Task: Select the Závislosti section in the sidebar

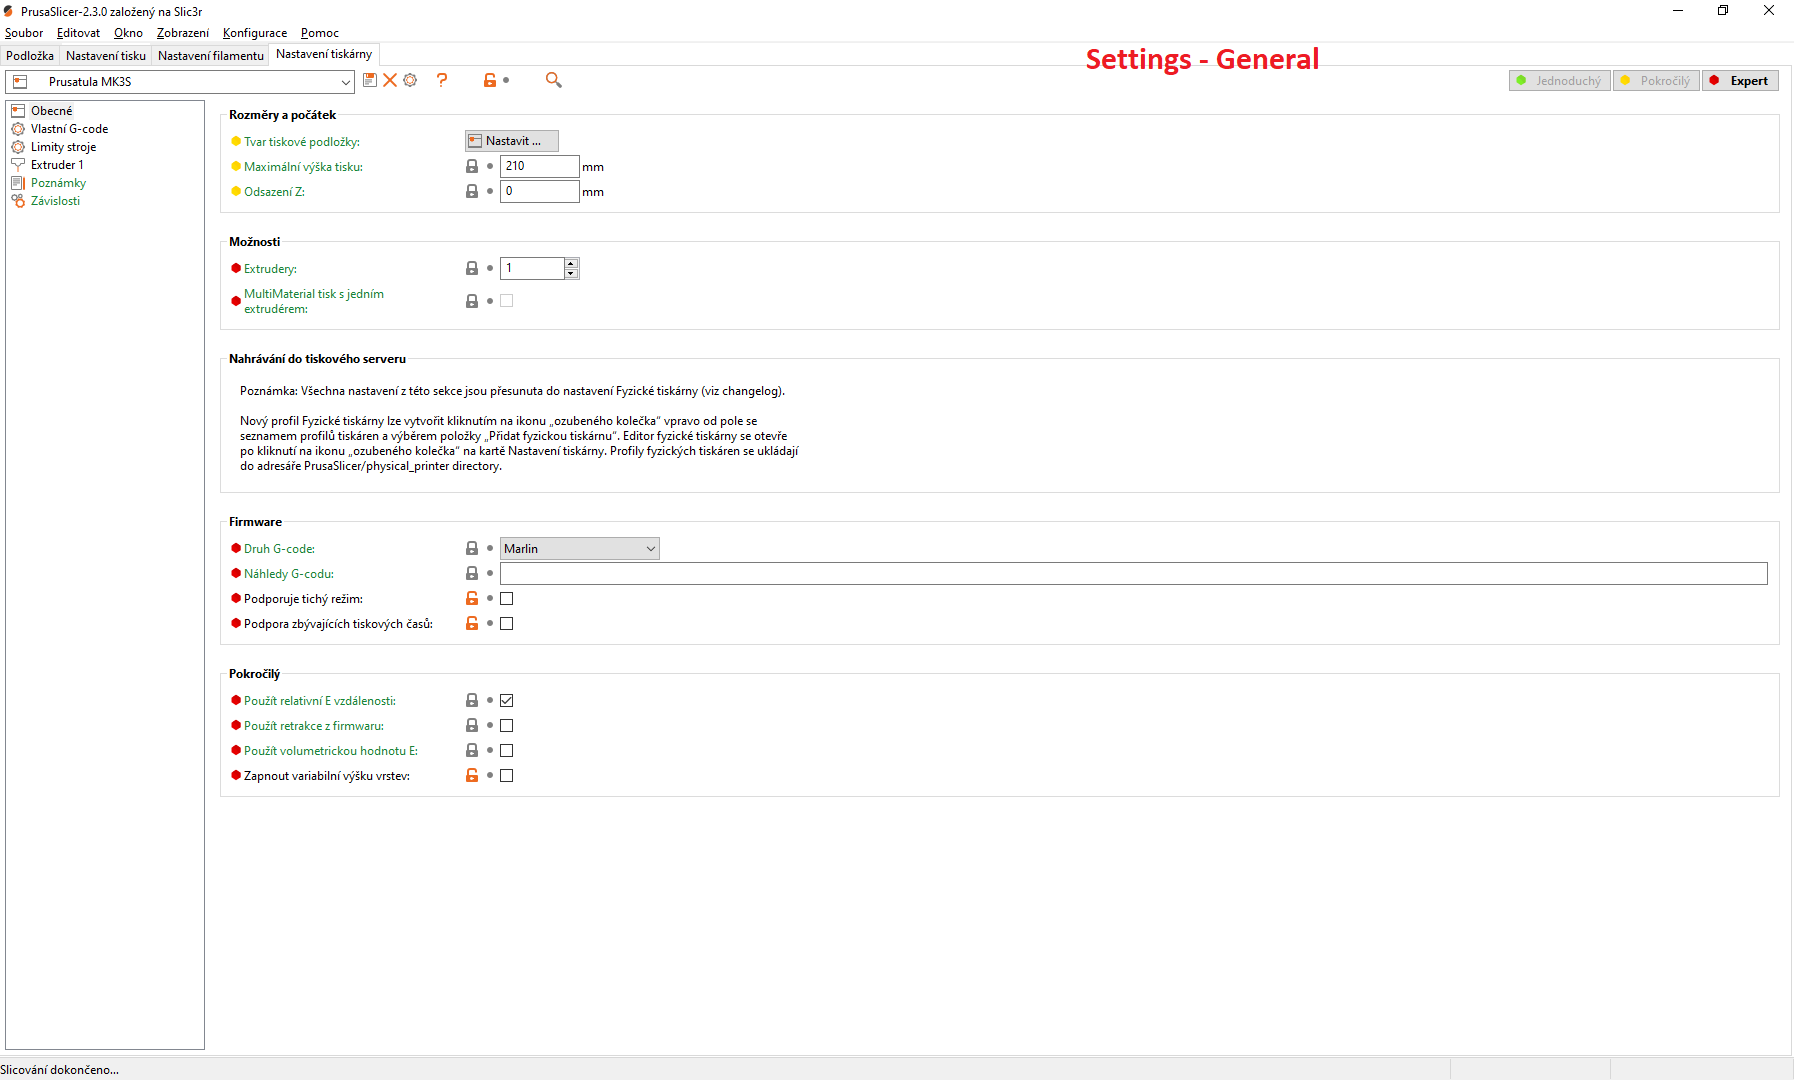Action: pyautogui.click(x=55, y=201)
